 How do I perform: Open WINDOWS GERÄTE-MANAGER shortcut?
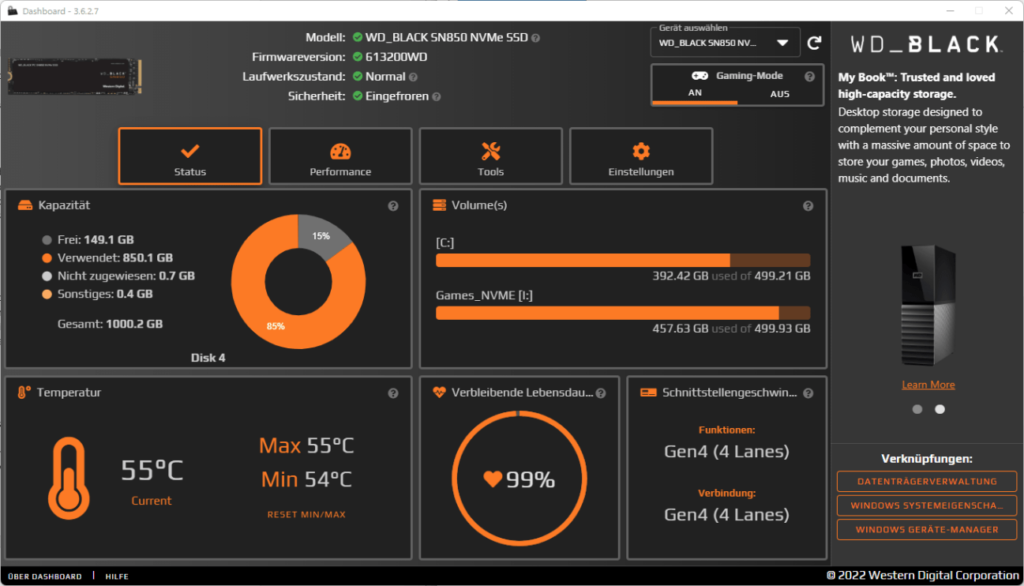click(927, 530)
